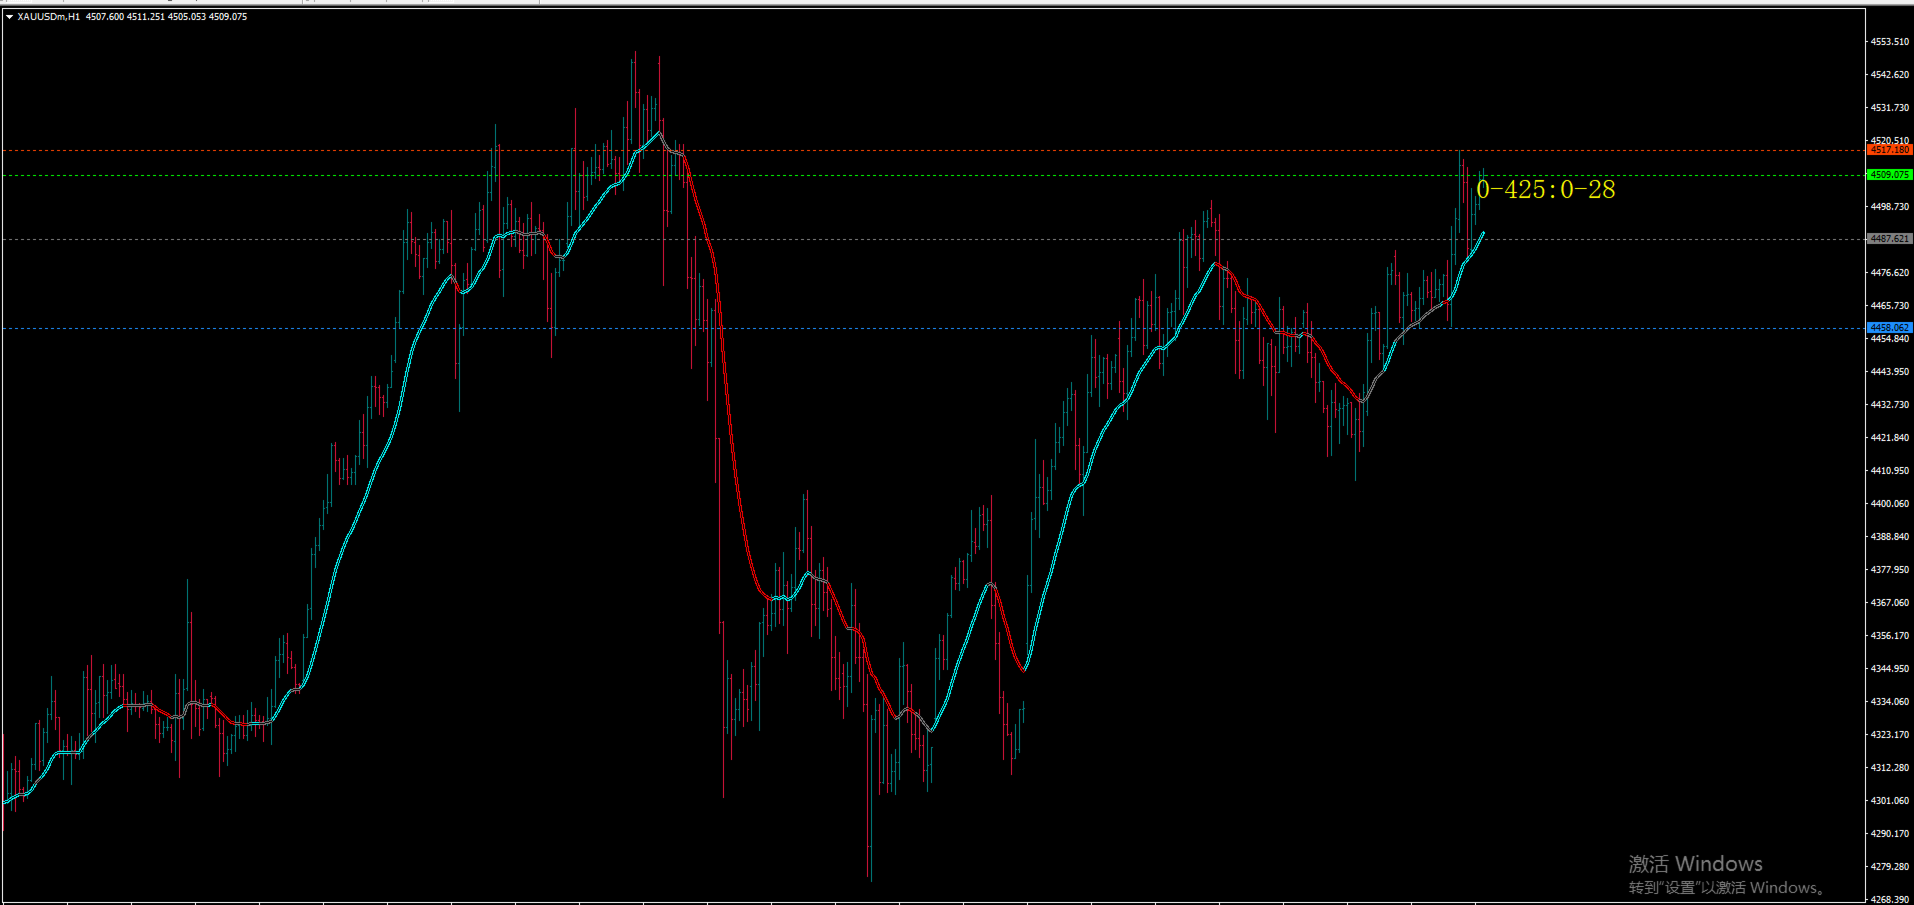This screenshot has height=905, width=1914.
Task: Click the 4334.060 price scale value
Action: coord(1890,702)
